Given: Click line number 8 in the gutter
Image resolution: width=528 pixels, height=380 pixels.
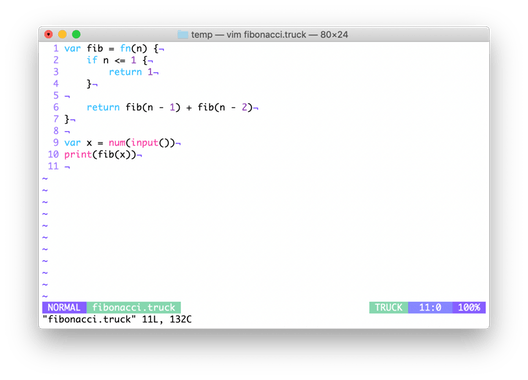Looking at the screenshot, I should pos(56,131).
